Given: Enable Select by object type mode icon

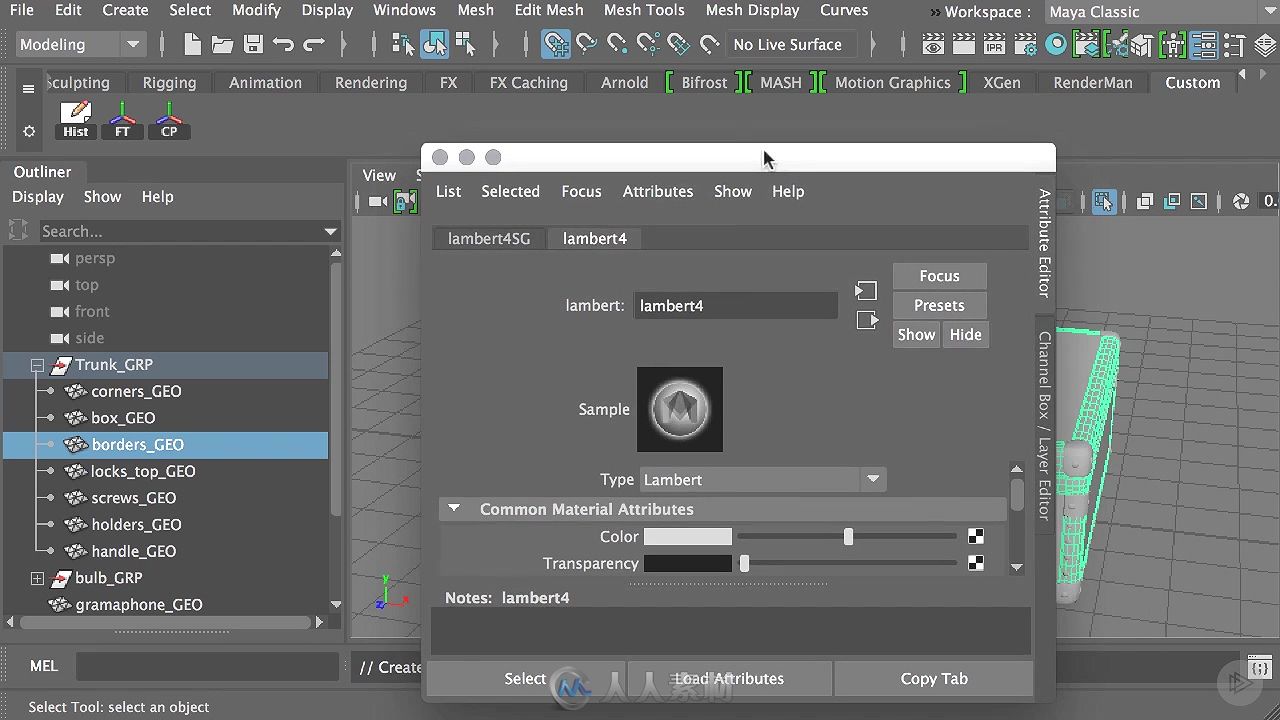Looking at the screenshot, I should pyautogui.click(x=434, y=44).
